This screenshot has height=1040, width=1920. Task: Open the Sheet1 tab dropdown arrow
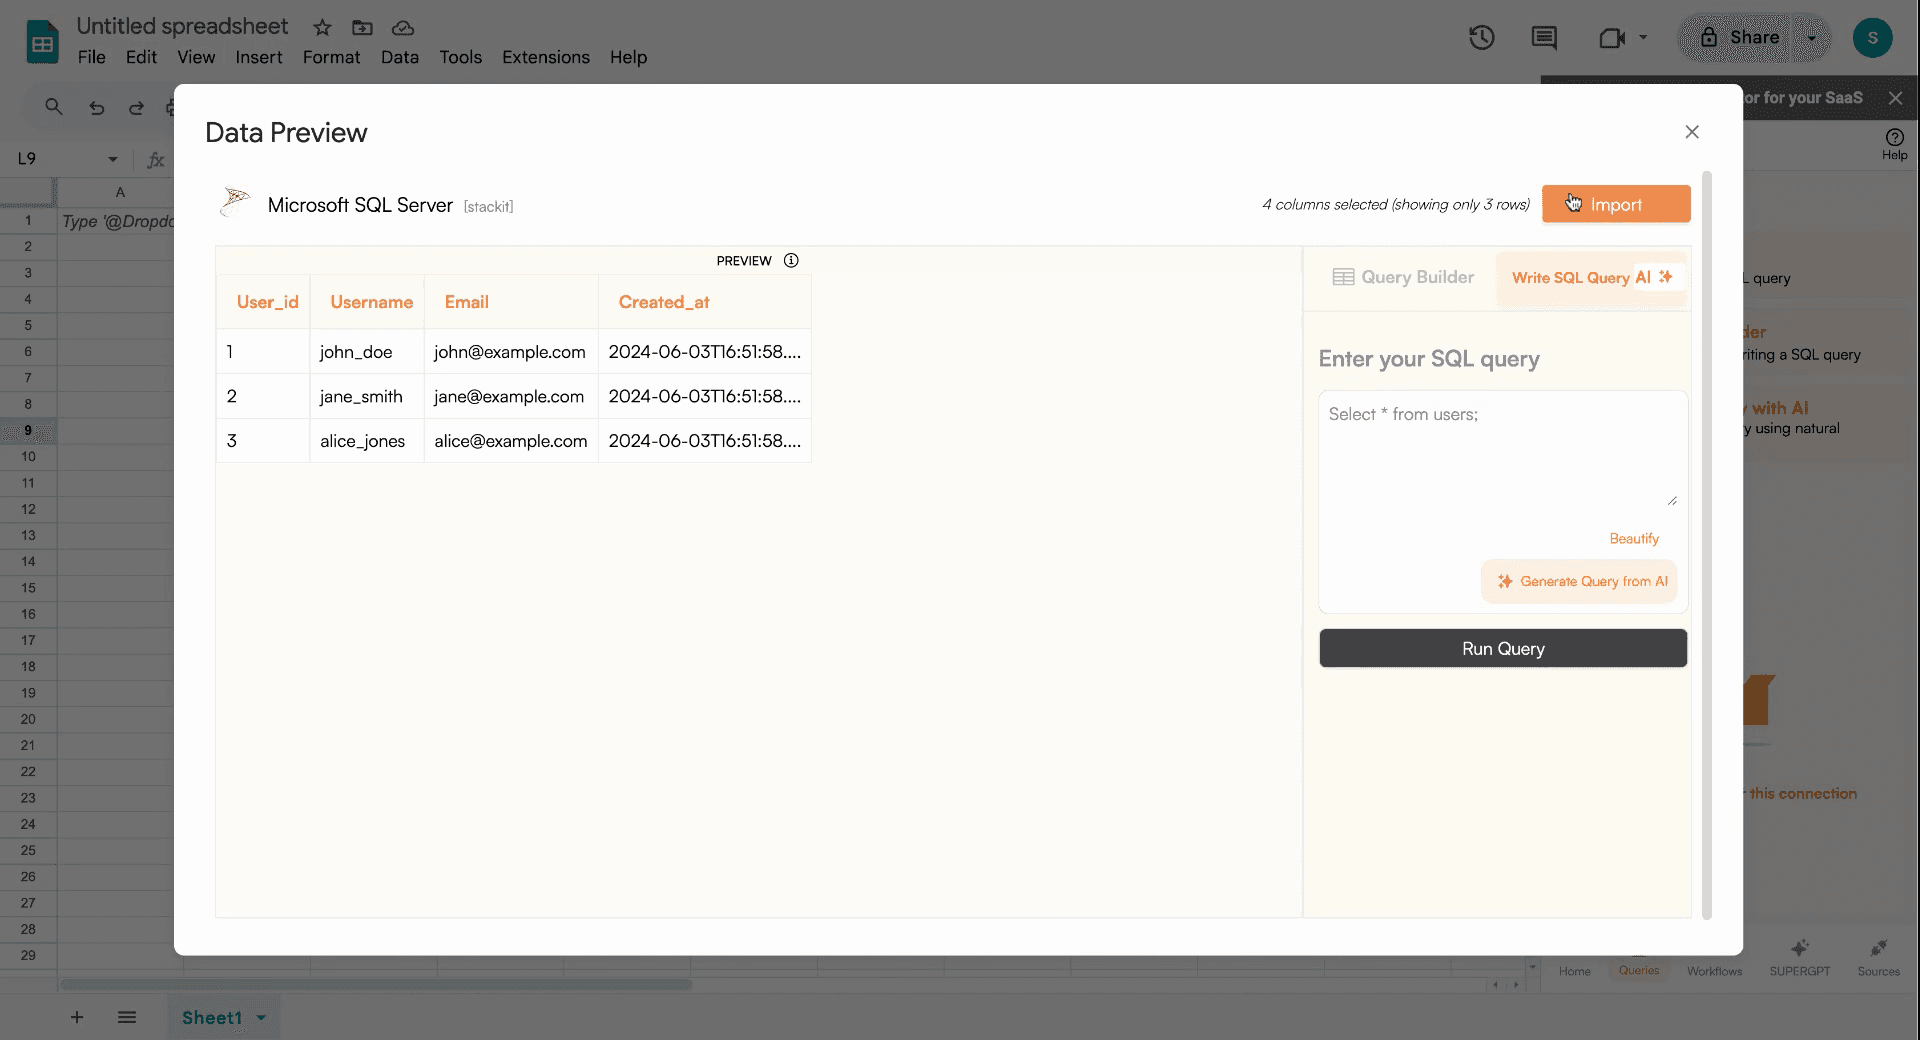tap(261, 1018)
